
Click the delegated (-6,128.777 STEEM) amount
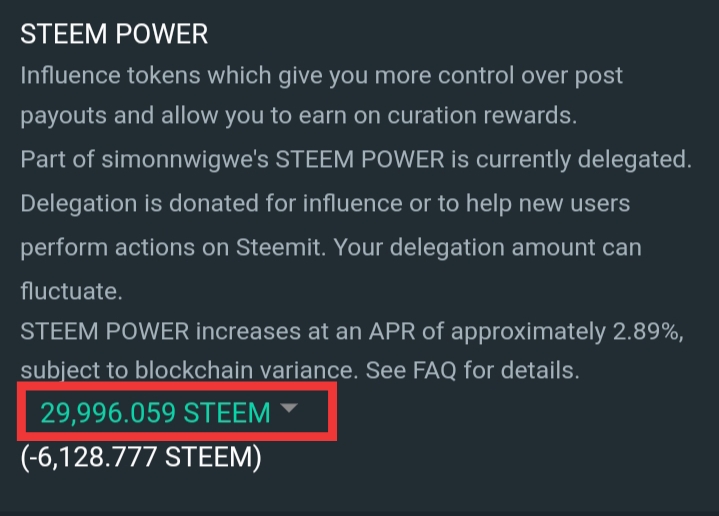140,458
